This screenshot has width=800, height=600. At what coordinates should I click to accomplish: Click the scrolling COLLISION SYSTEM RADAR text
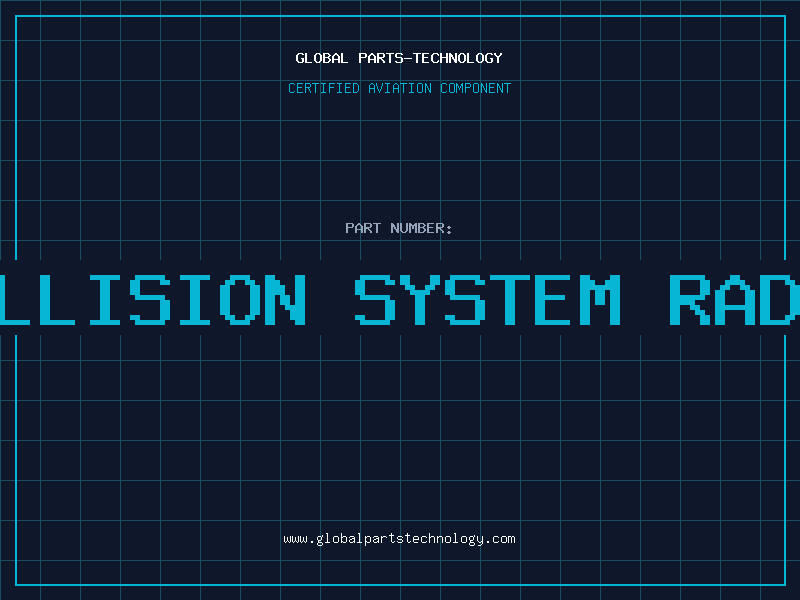tap(400, 300)
